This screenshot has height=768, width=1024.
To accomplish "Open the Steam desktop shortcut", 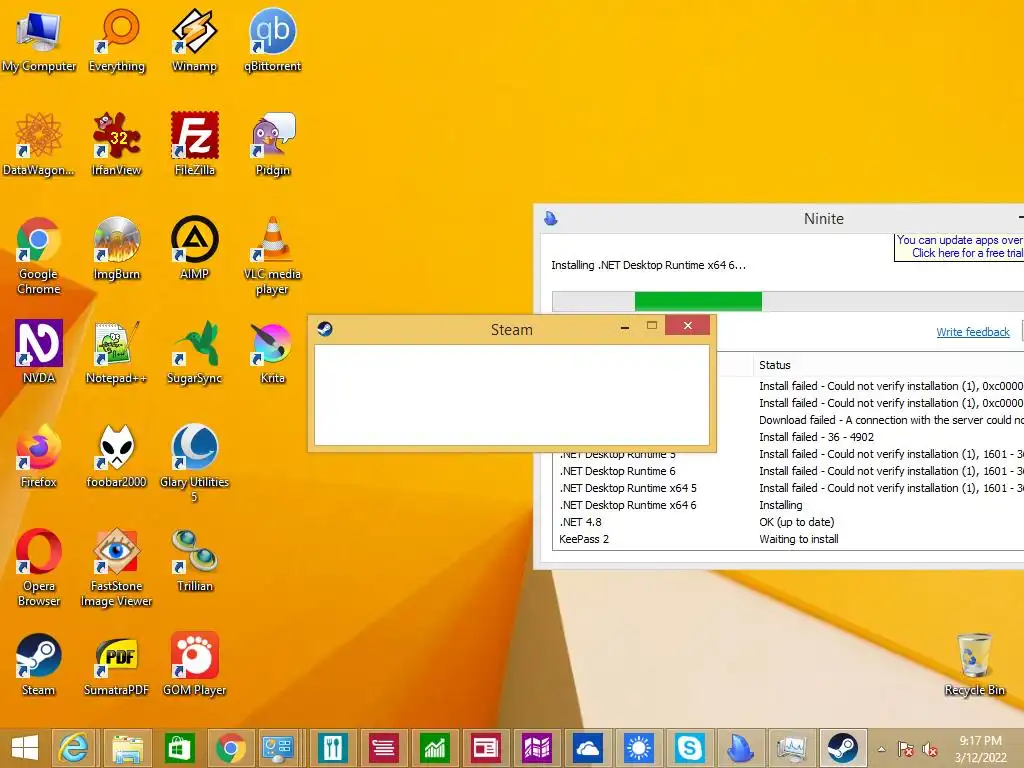I will [39, 664].
